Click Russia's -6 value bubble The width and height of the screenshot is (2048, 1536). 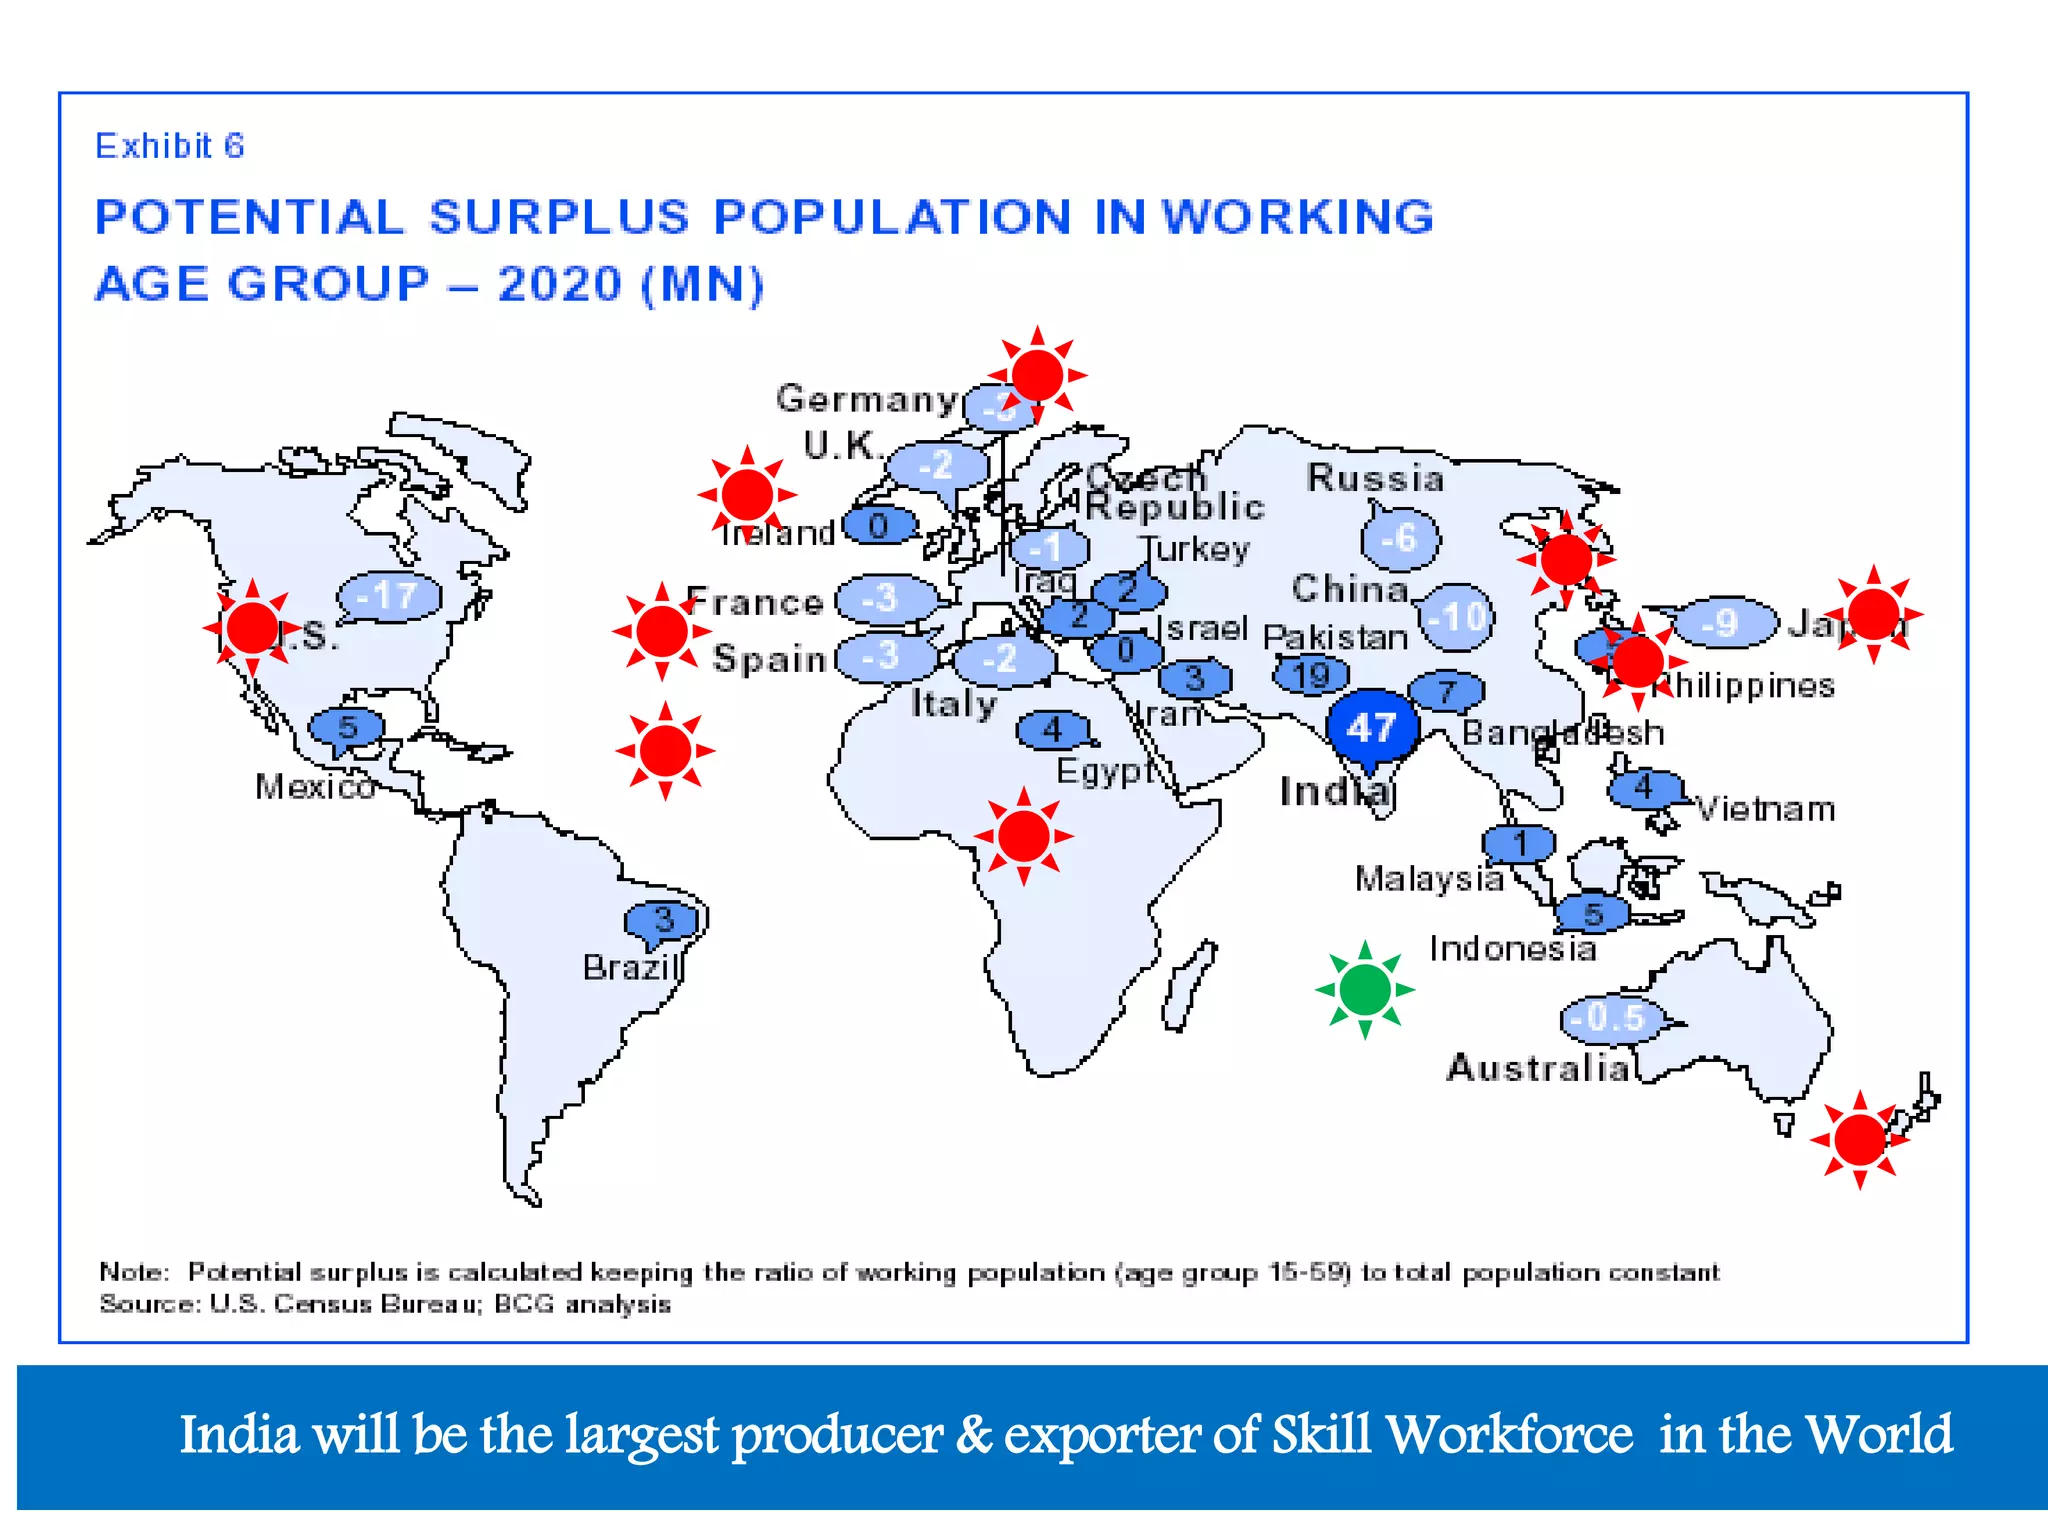[1400, 538]
